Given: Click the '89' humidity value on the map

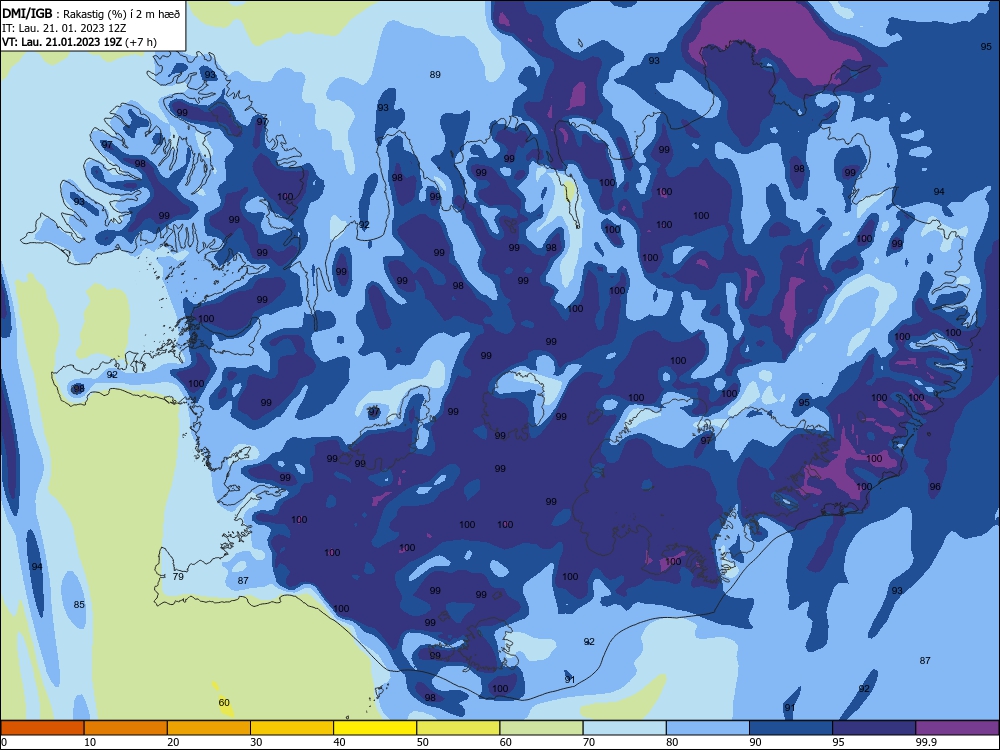Looking at the screenshot, I should [435, 75].
